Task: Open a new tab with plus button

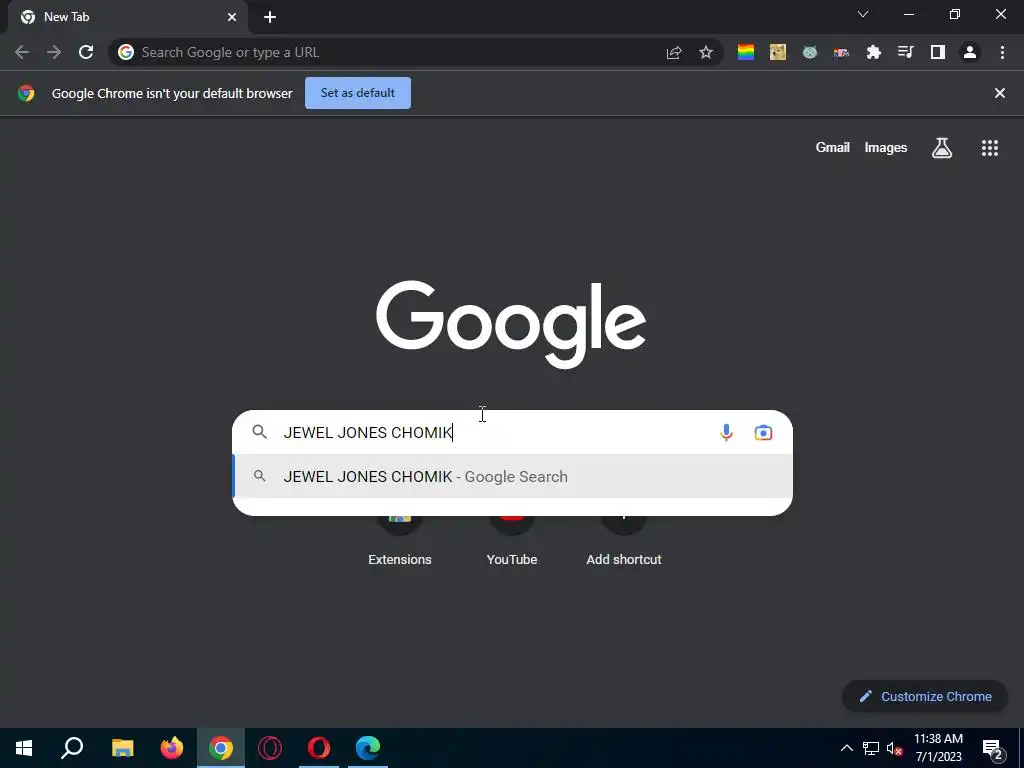Action: 270,17
